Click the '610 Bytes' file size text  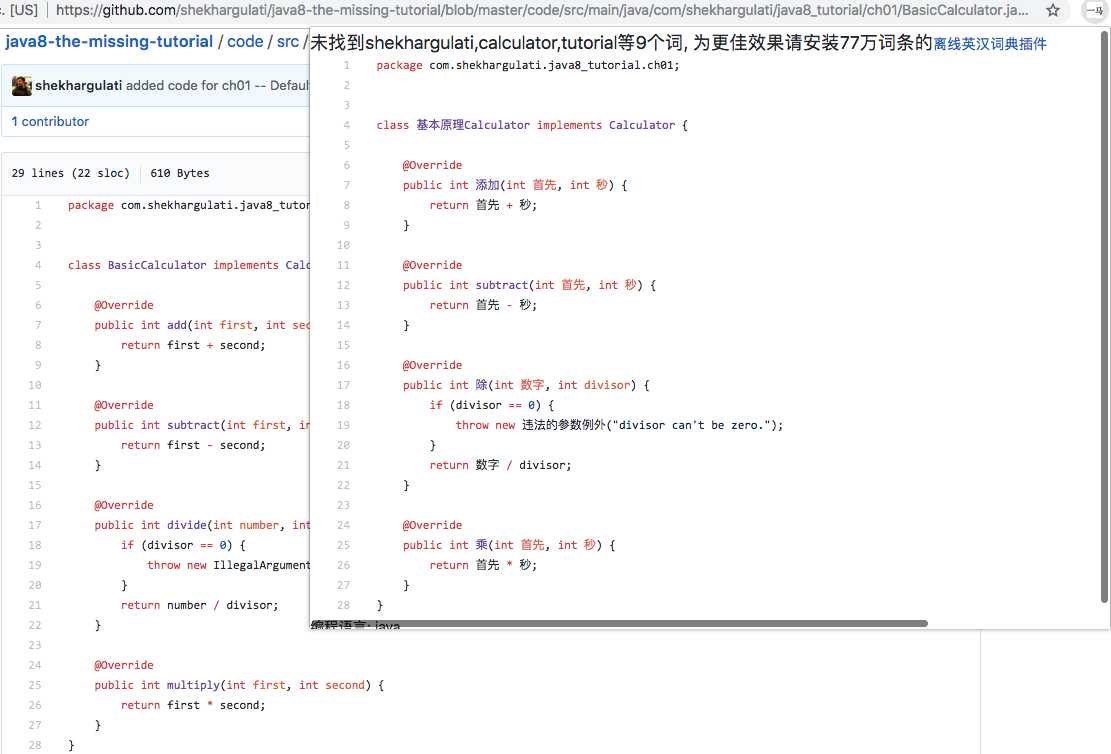(x=180, y=173)
